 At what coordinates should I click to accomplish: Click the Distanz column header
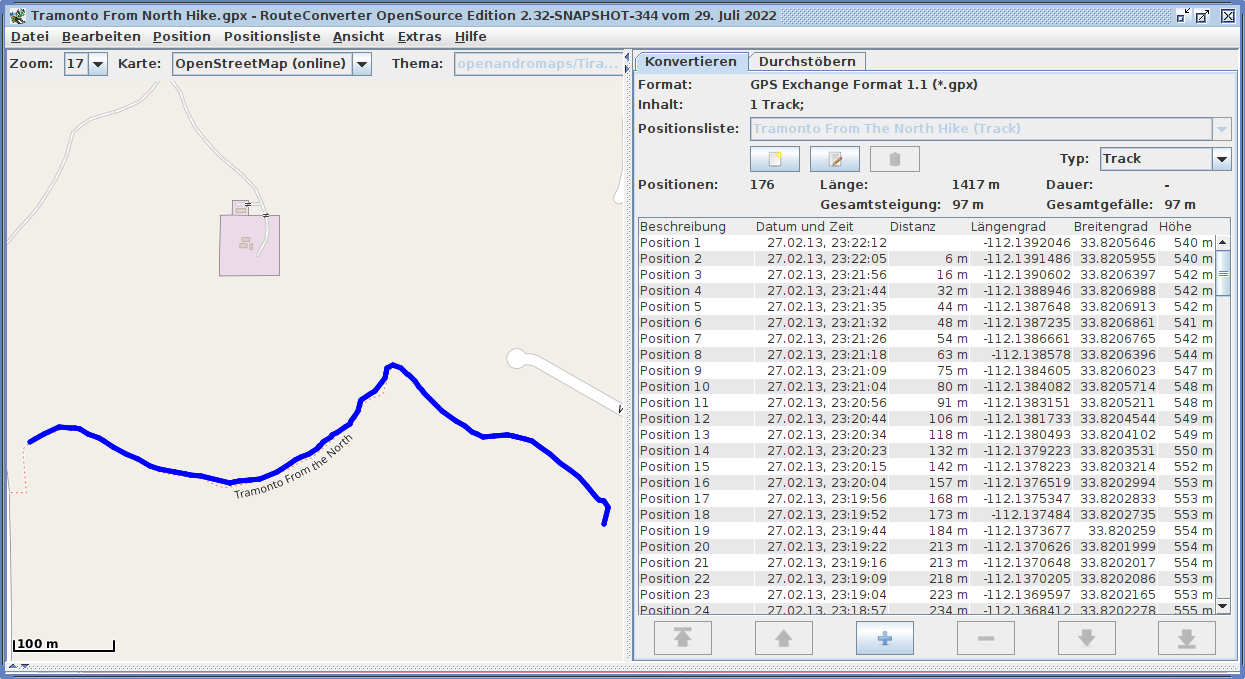[x=912, y=227]
